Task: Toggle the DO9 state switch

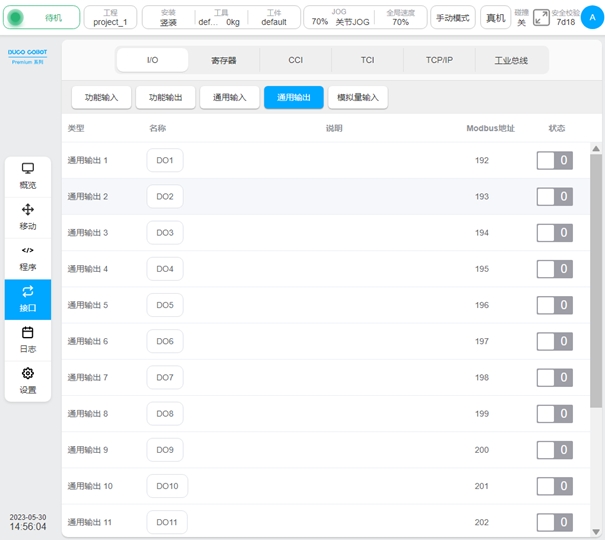Action: (x=554, y=450)
